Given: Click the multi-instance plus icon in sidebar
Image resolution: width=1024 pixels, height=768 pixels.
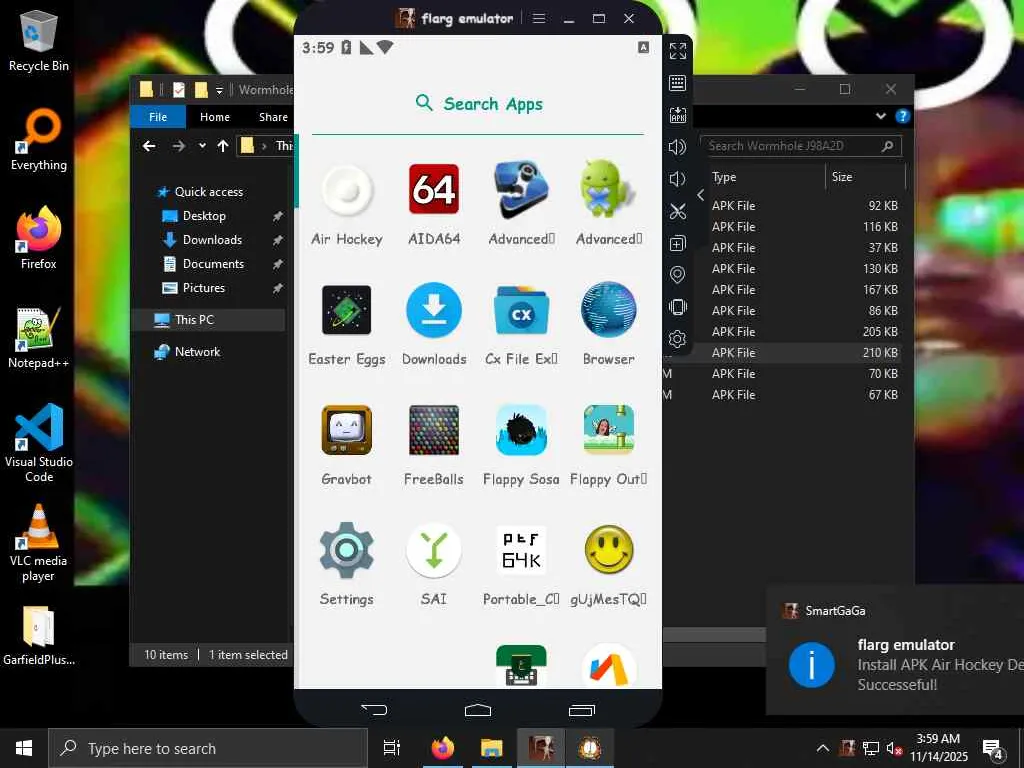Looking at the screenshot, I should point(678,243).
